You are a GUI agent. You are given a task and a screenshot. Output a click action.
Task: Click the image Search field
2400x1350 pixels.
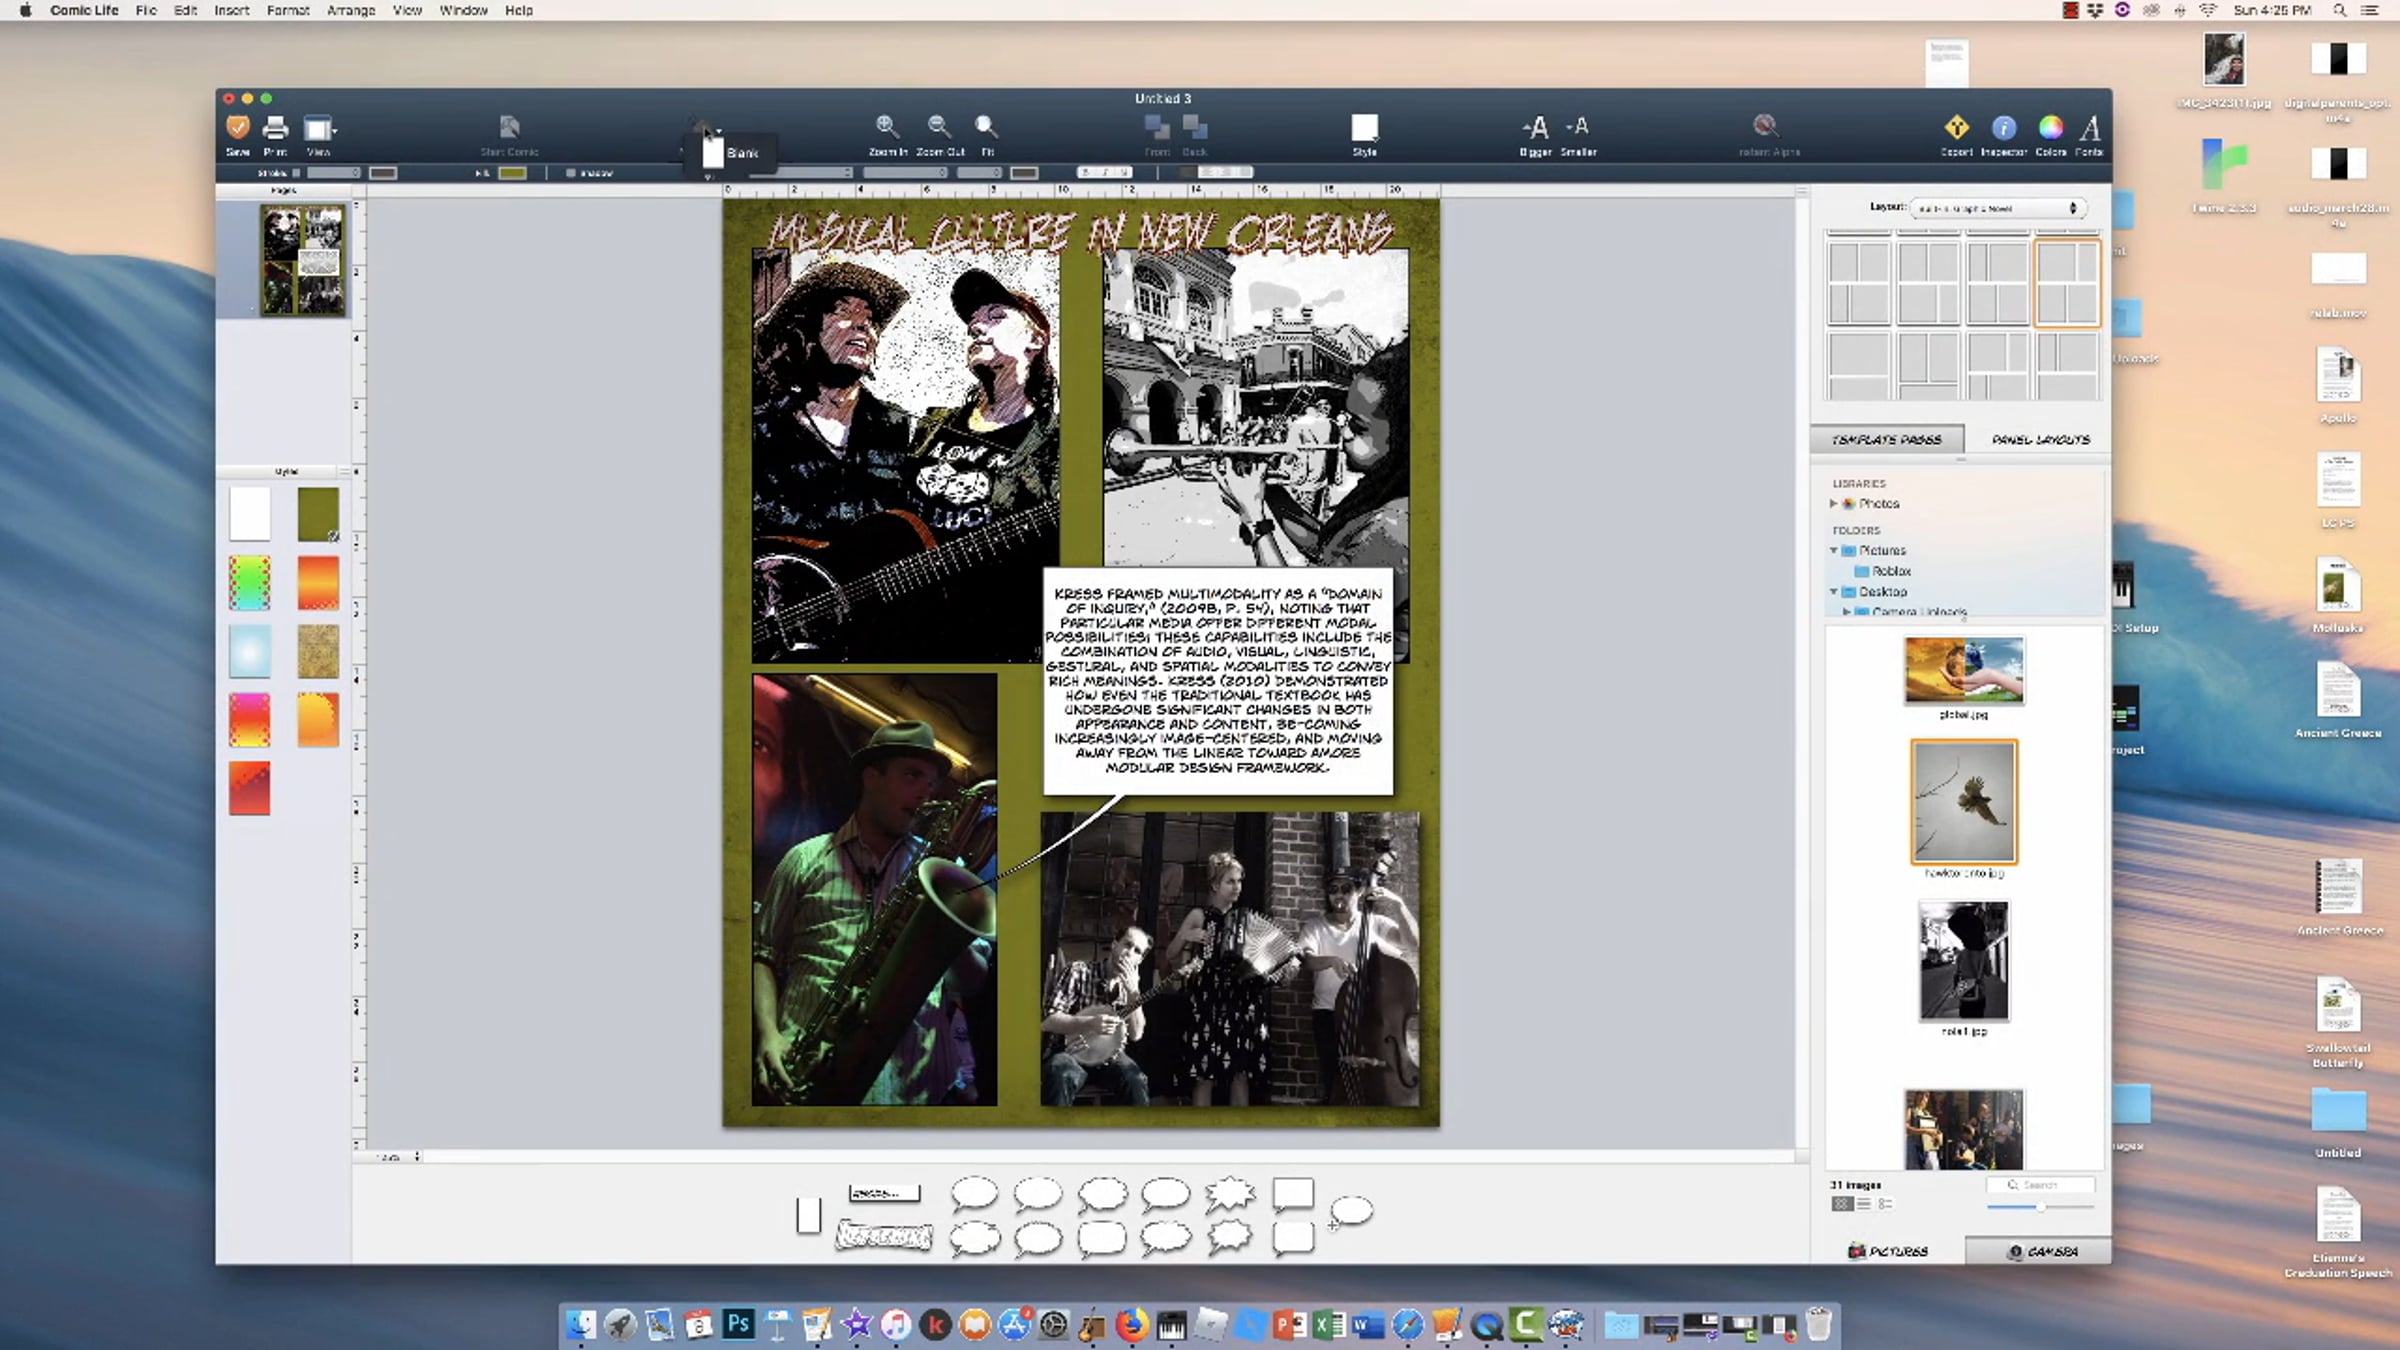tap(2040, 1185)
